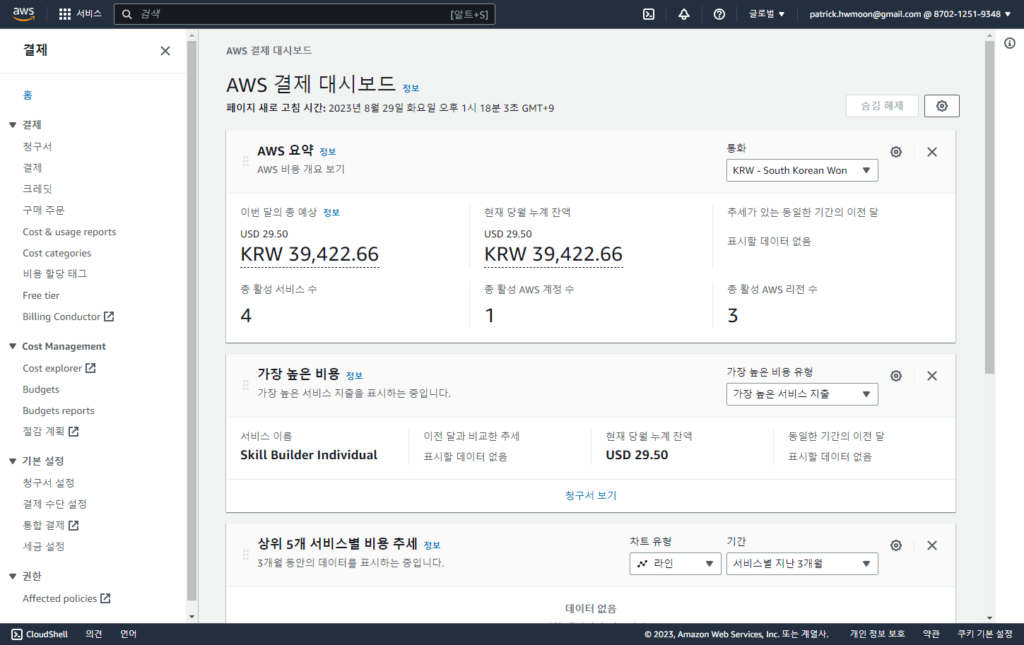Open chart type 라인 dropdown

675,563
